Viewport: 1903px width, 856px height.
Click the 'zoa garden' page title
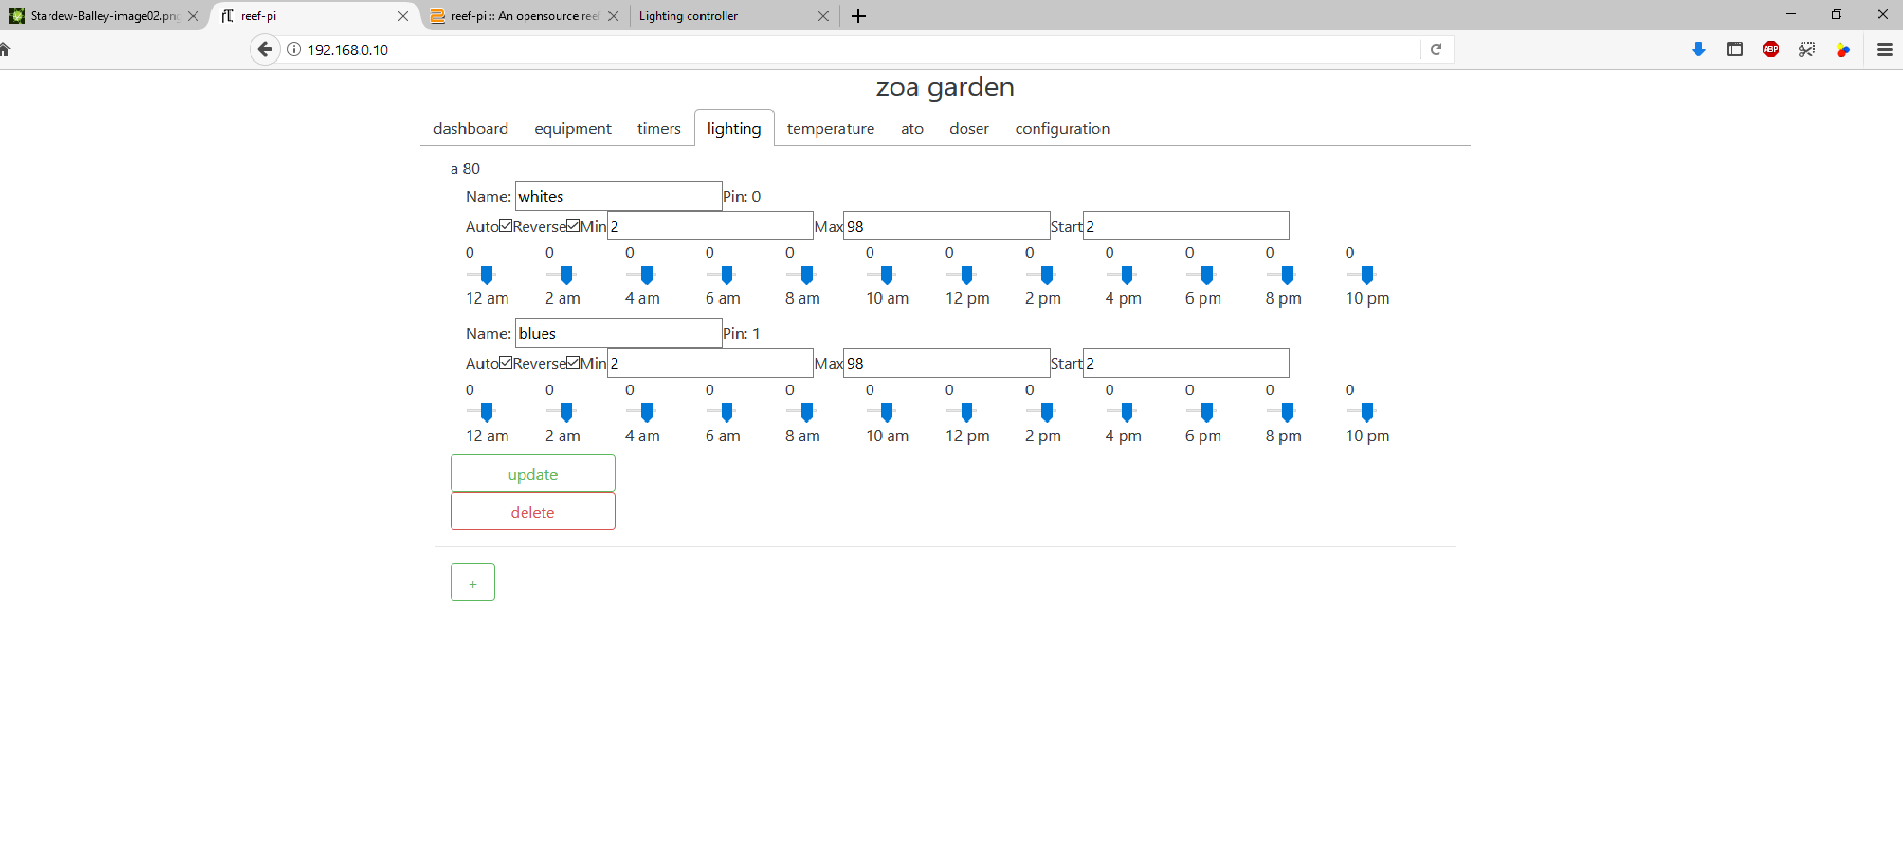click(945, 87)
